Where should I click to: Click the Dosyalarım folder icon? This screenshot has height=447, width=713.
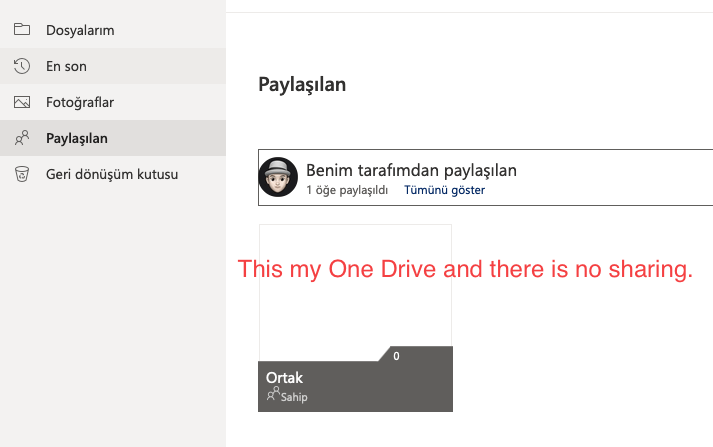(22, 30)
